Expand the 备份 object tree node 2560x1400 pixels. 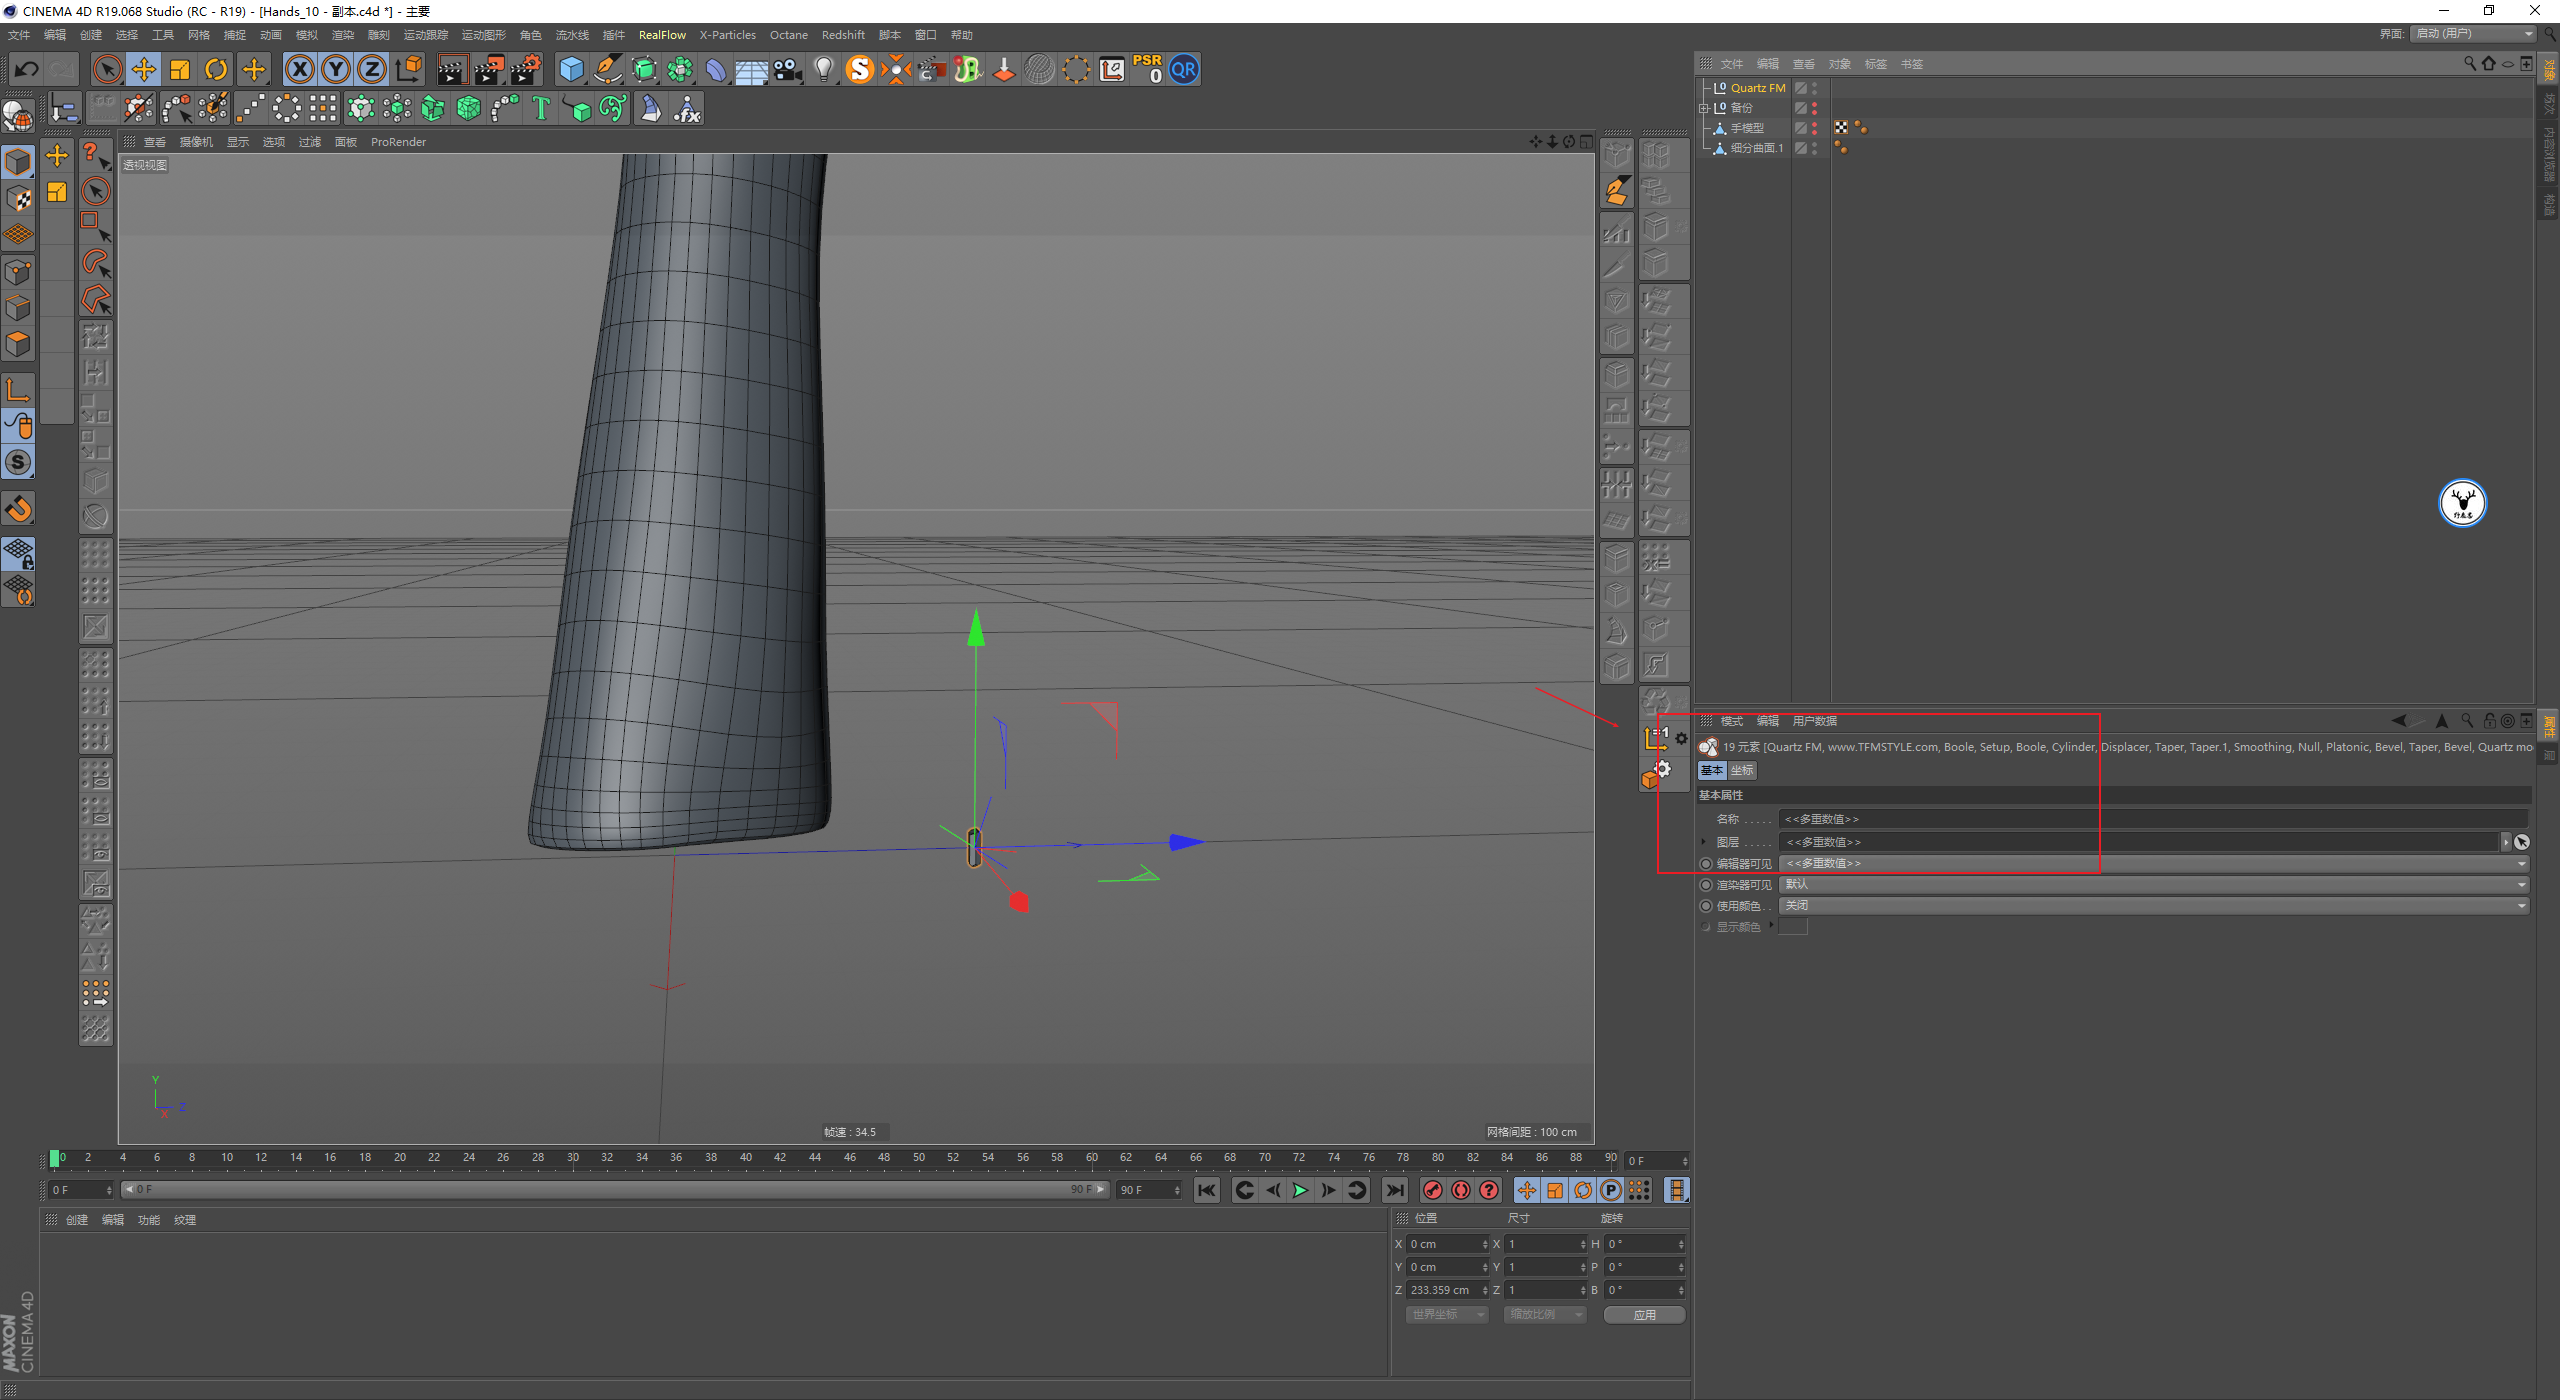point(1704,108)
